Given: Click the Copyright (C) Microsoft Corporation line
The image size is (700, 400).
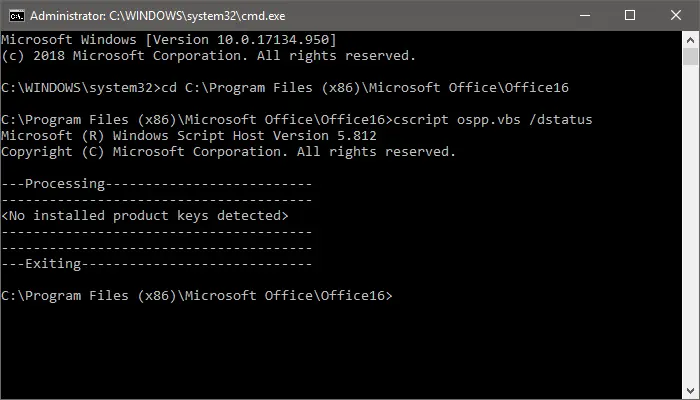Looking at the screenshot, I should (x=228, y=152).
